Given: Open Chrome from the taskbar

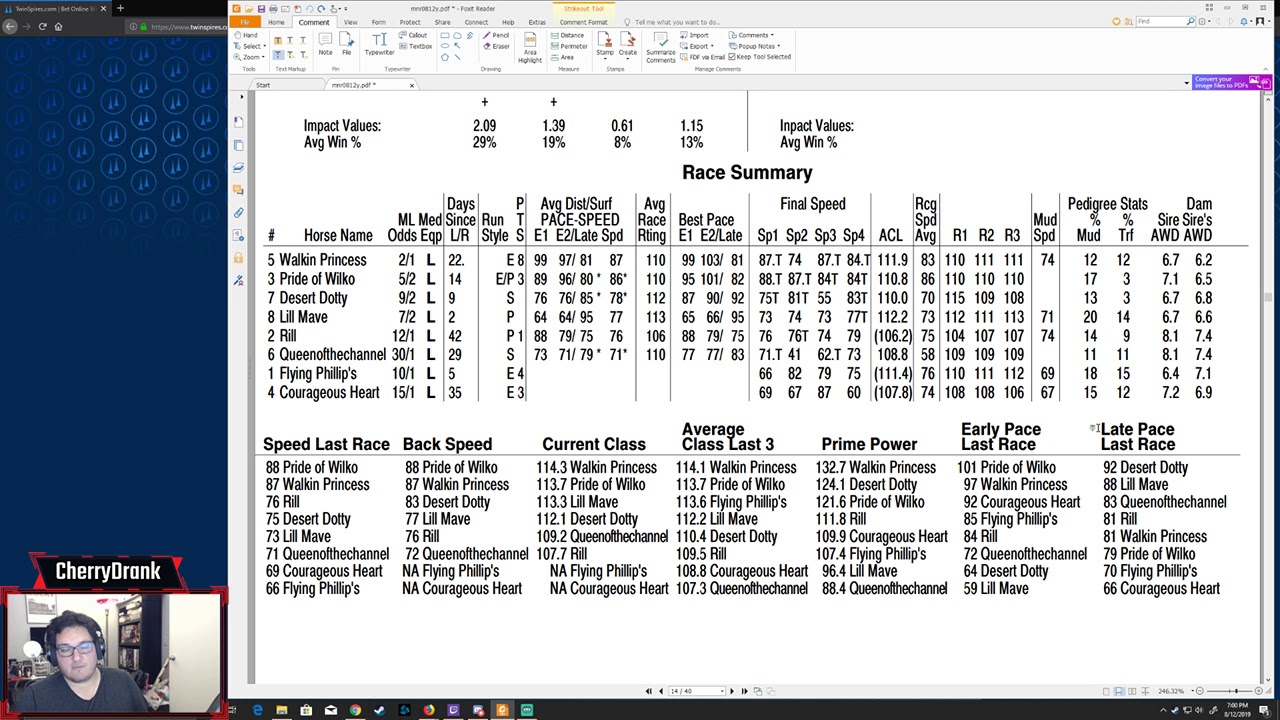Looking at the screenshot, I should pyautogui.click(x=355, y=710).
